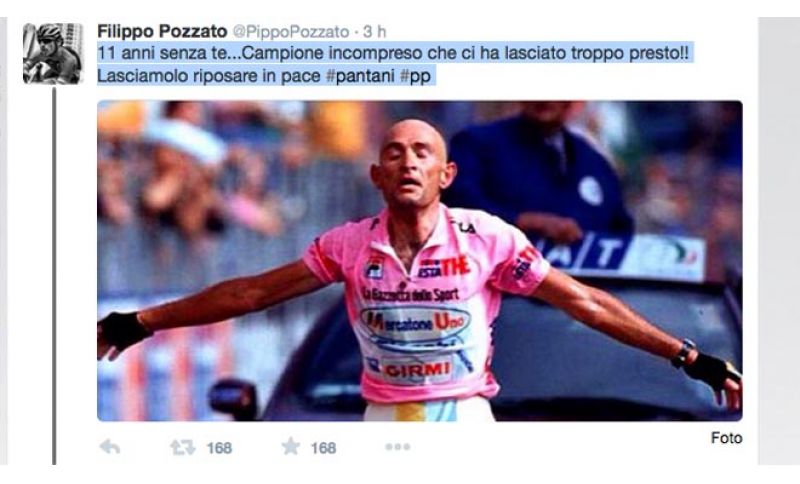
Task: Open the tweet permalink from the 3 h timestamp
Action: point(374,32)
